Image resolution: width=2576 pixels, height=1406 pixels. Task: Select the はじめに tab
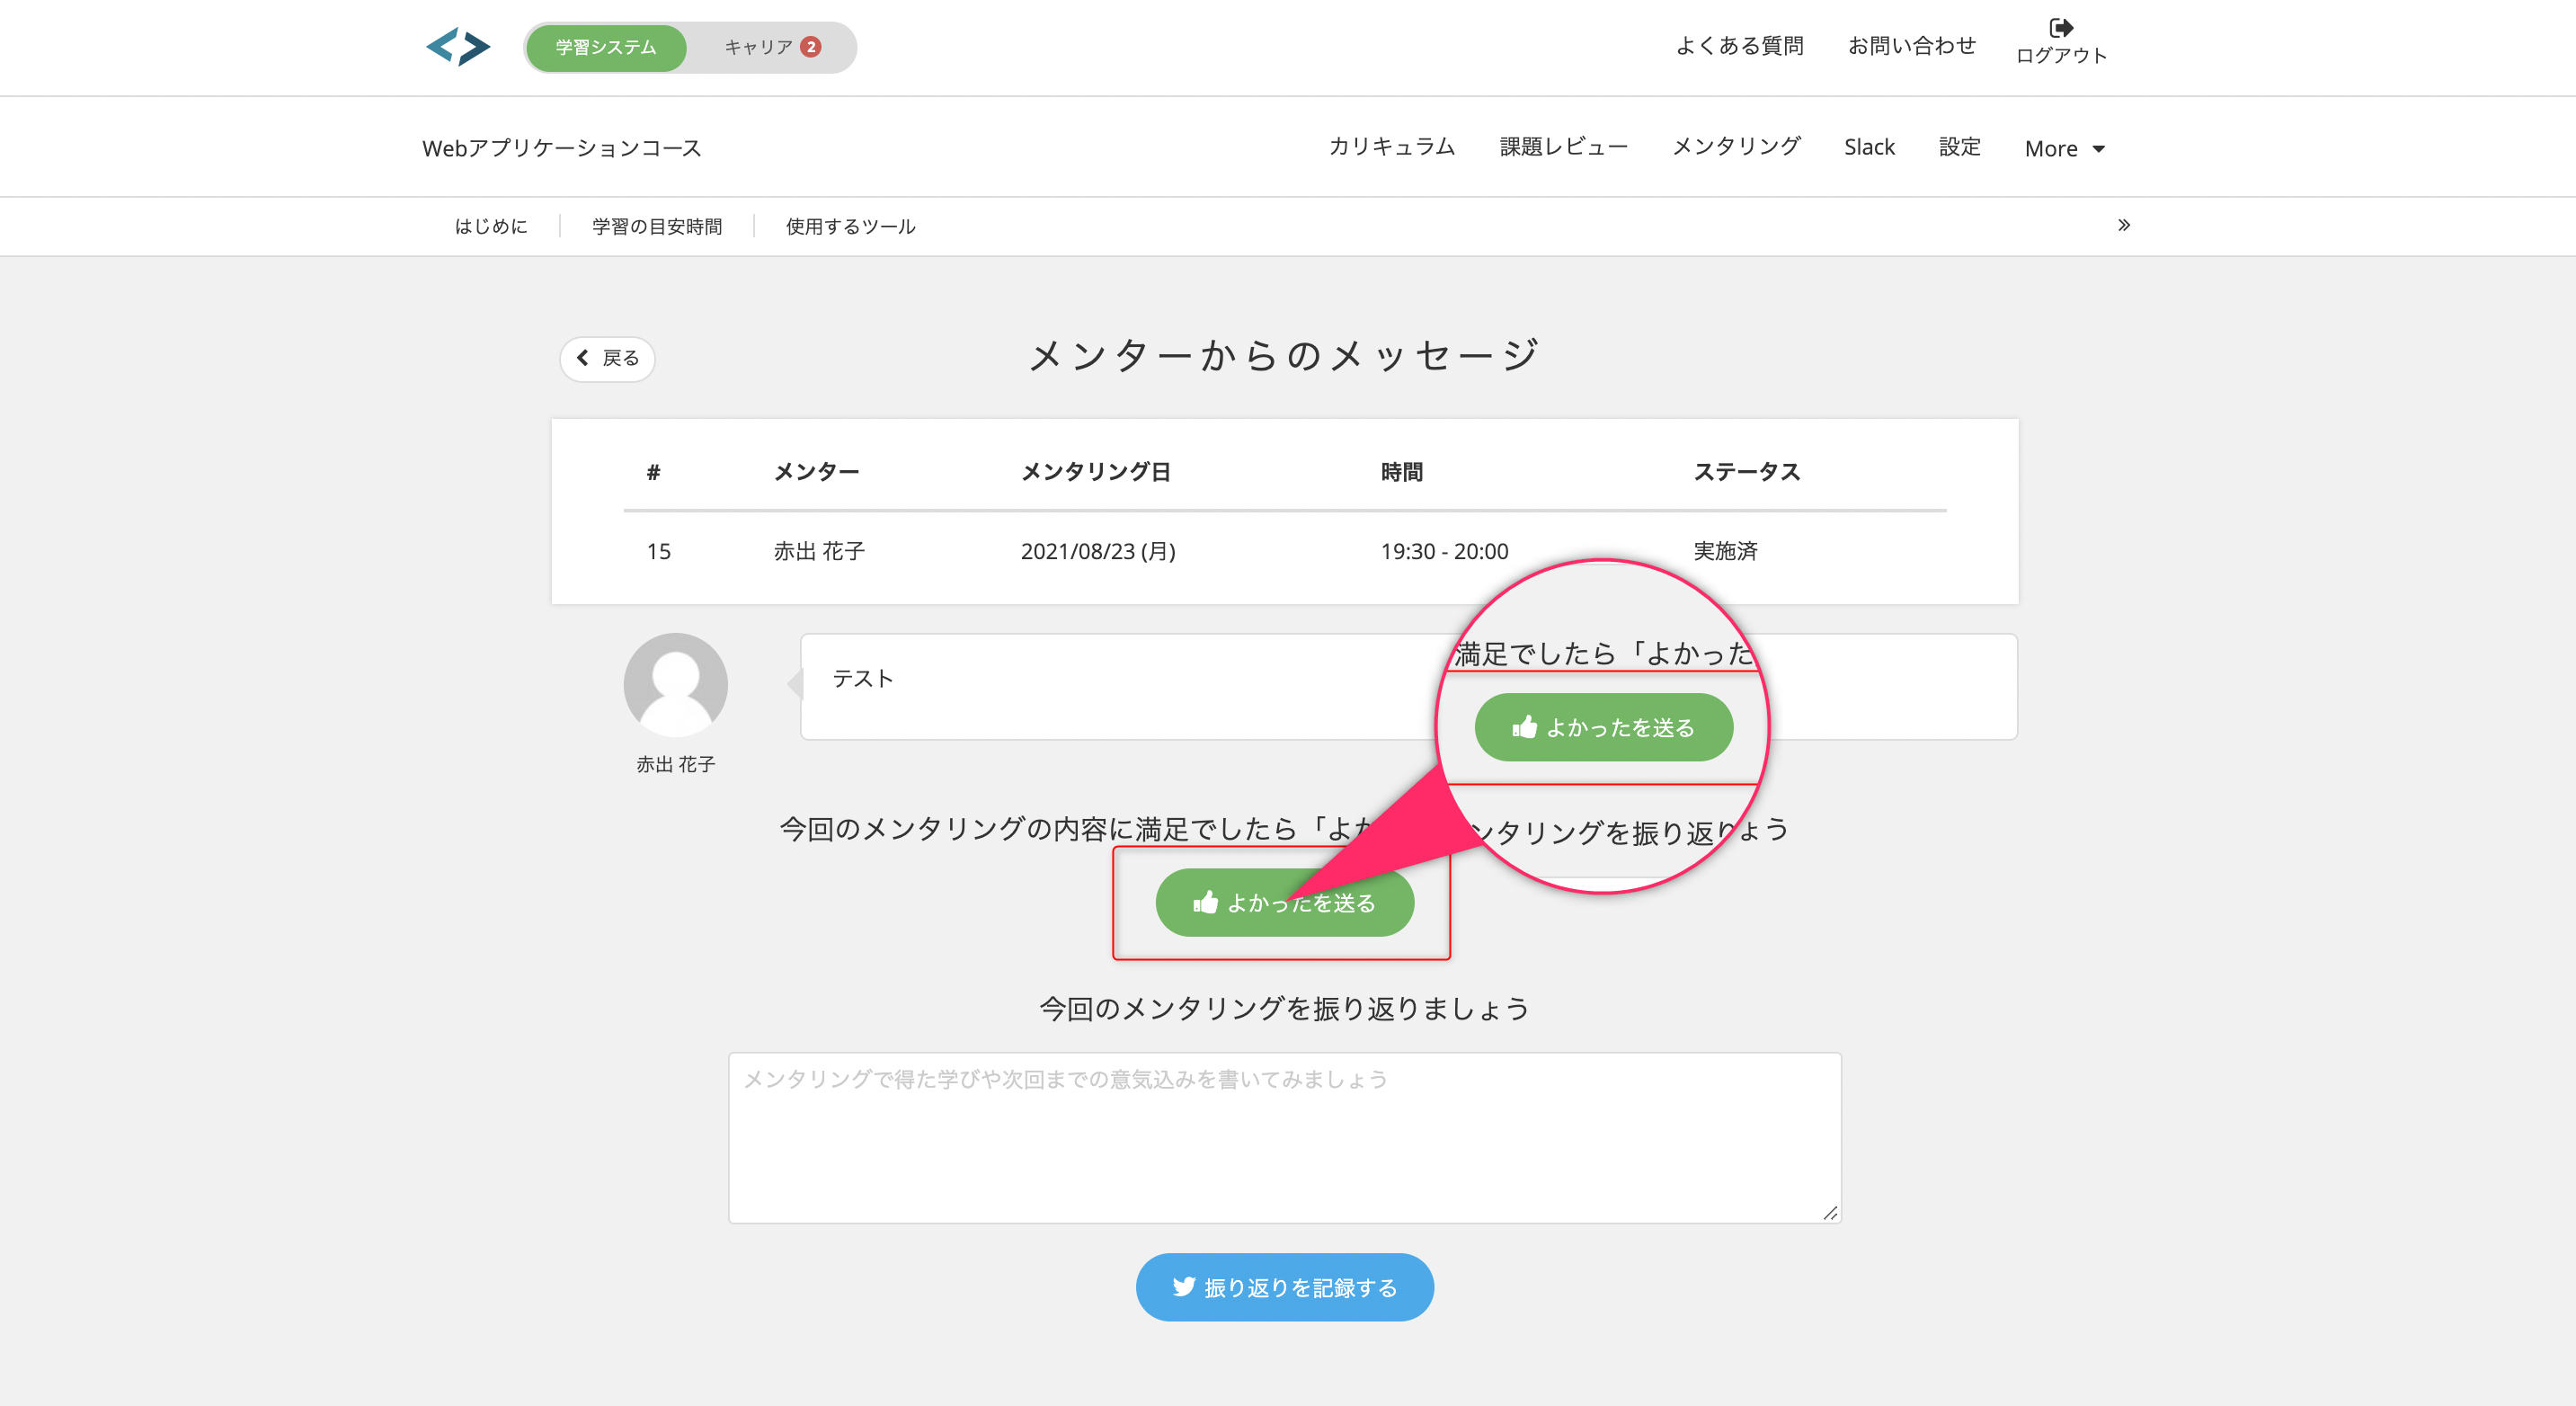point(490,226)
